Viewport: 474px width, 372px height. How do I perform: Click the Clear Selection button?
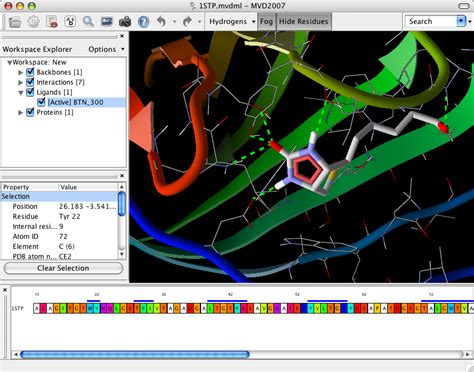click(x=63, y=268)
